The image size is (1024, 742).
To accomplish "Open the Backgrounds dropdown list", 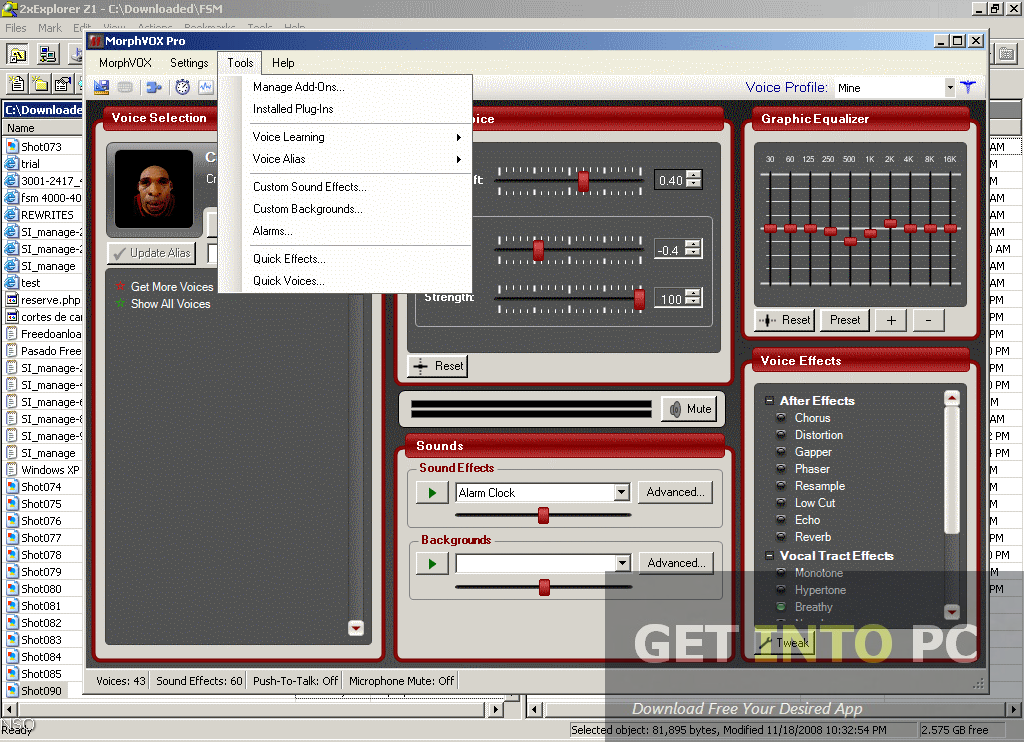I will pyautogui.click(x=622, y=563).
